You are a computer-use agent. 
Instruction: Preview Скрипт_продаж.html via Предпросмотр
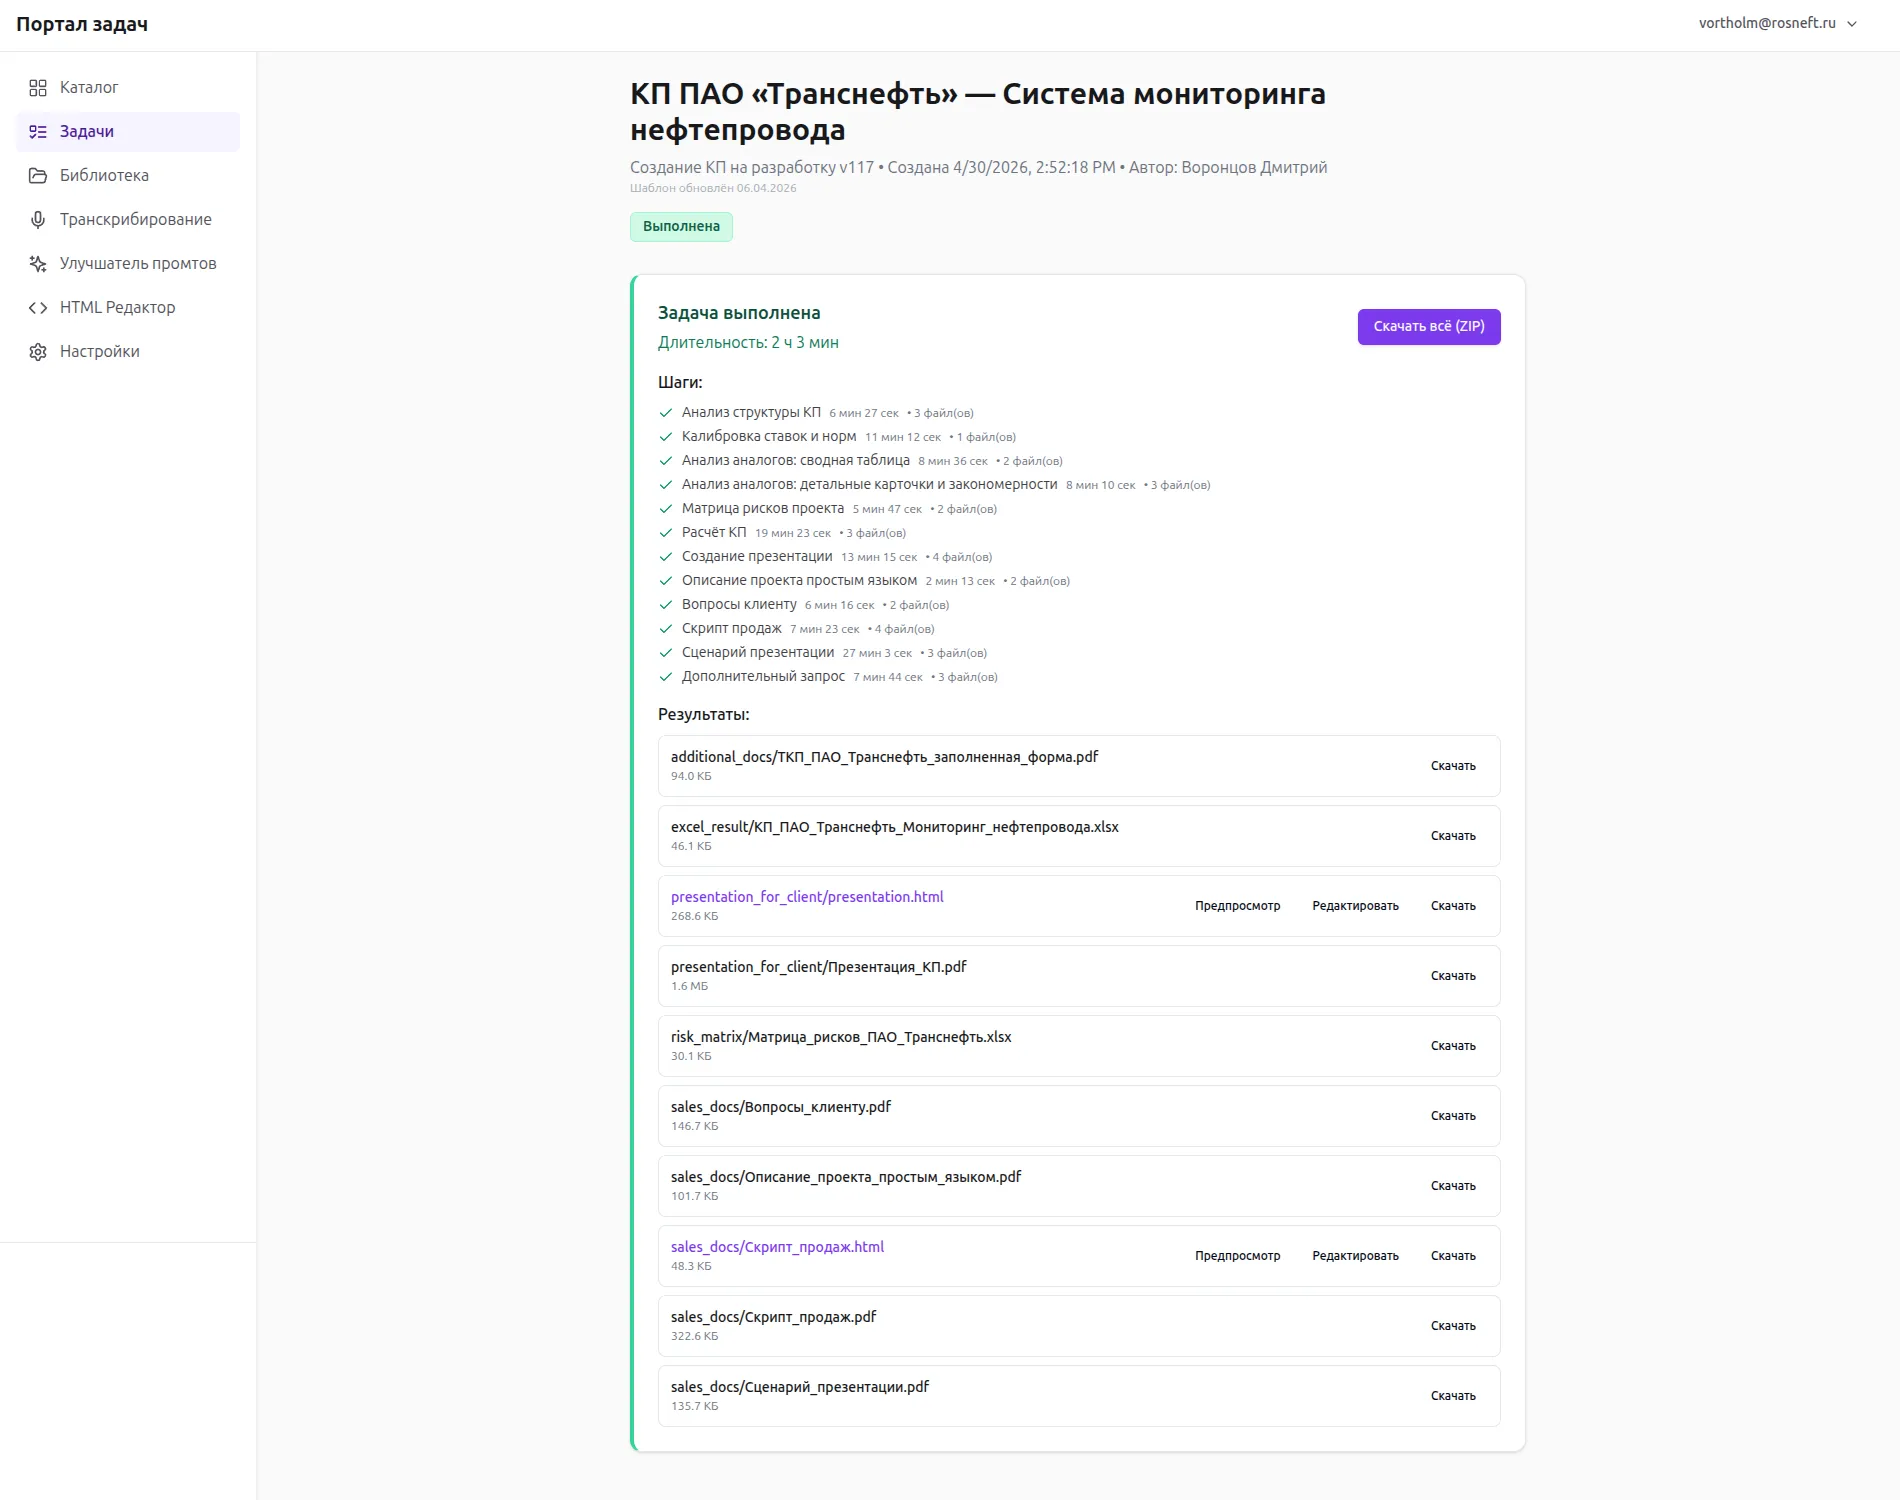coord(1237,1256)
